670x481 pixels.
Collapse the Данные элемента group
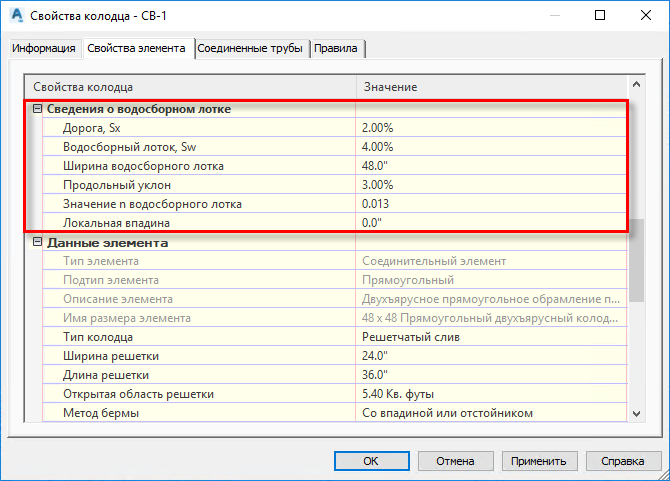click(x=38, y=242)
